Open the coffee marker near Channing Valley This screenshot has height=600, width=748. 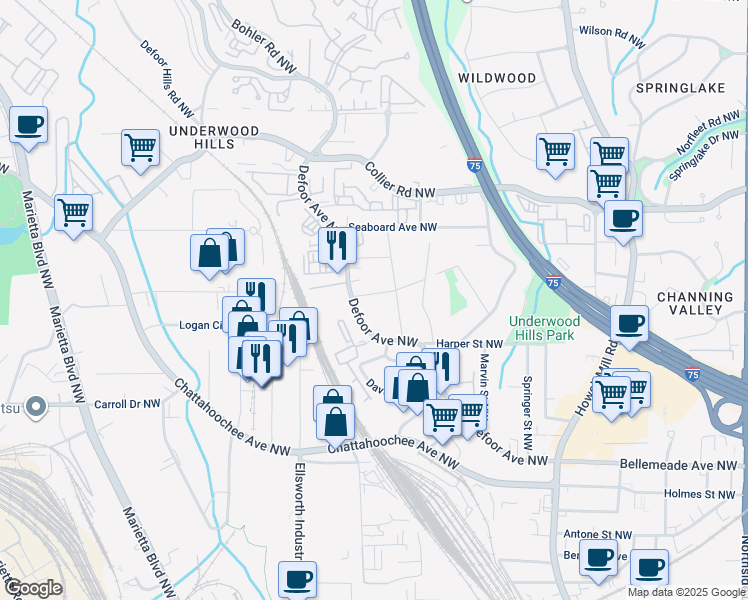(x=629, y=324)
